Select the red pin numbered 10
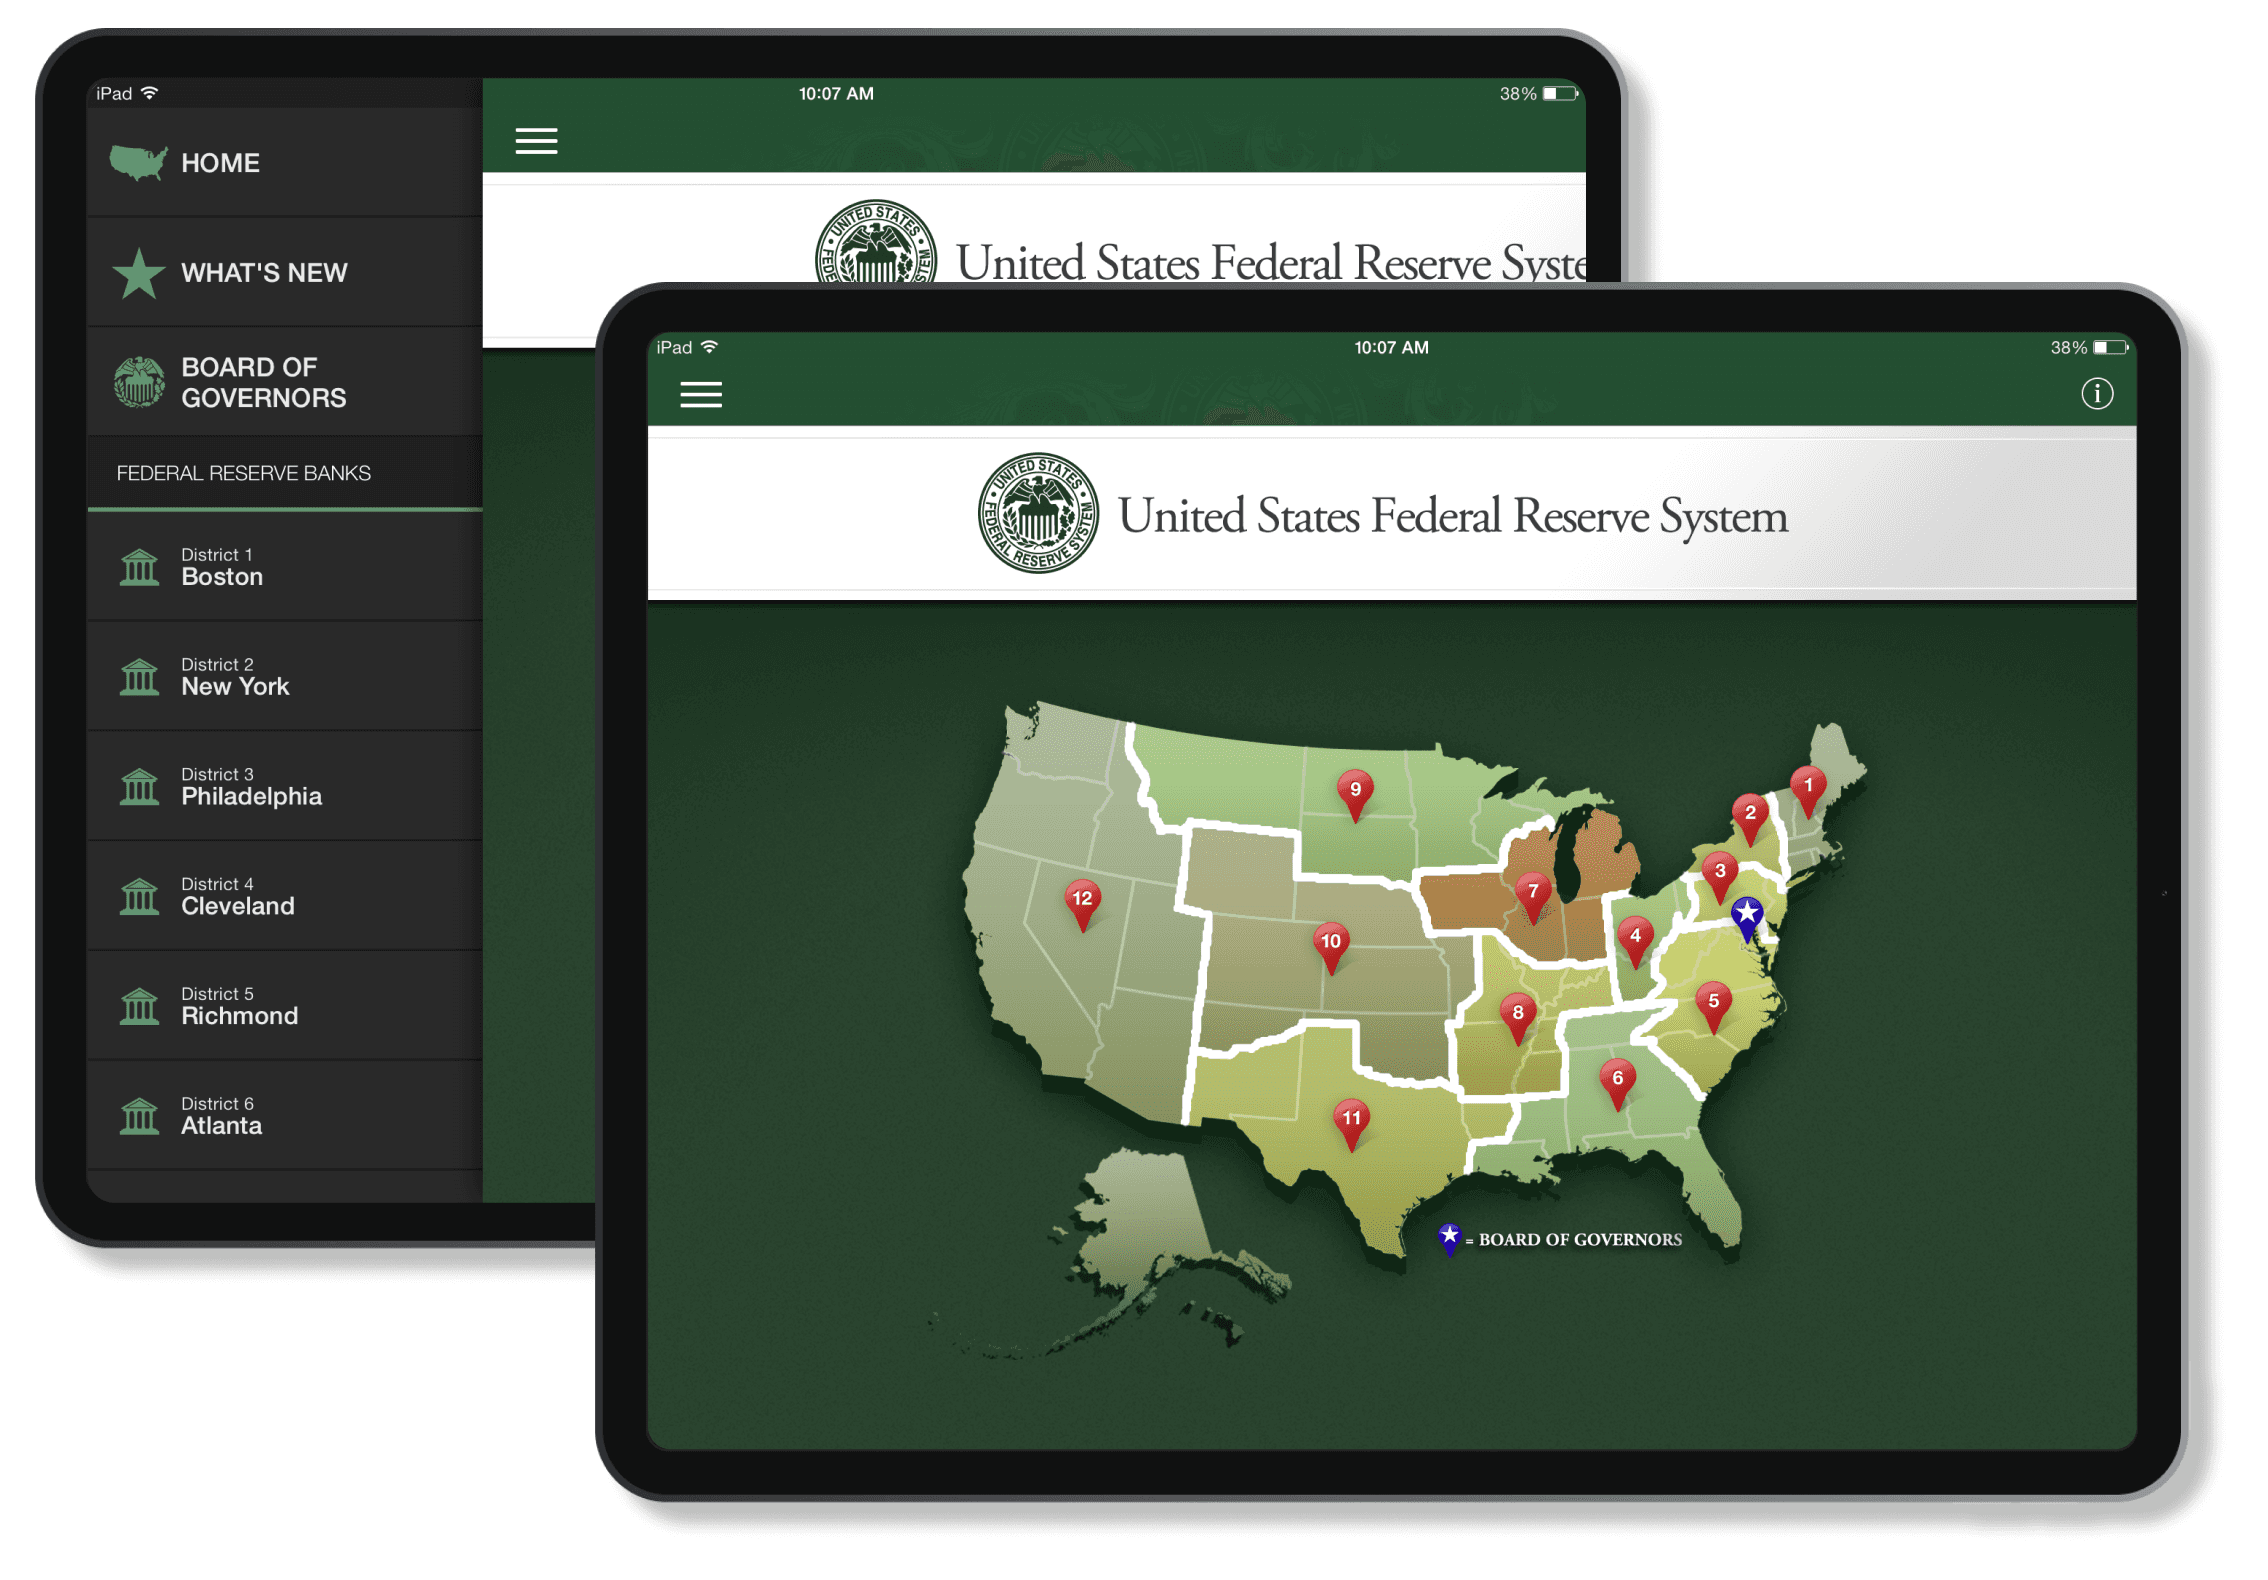This screenshot has width=2268, height=1580. tap(1330, 942)
